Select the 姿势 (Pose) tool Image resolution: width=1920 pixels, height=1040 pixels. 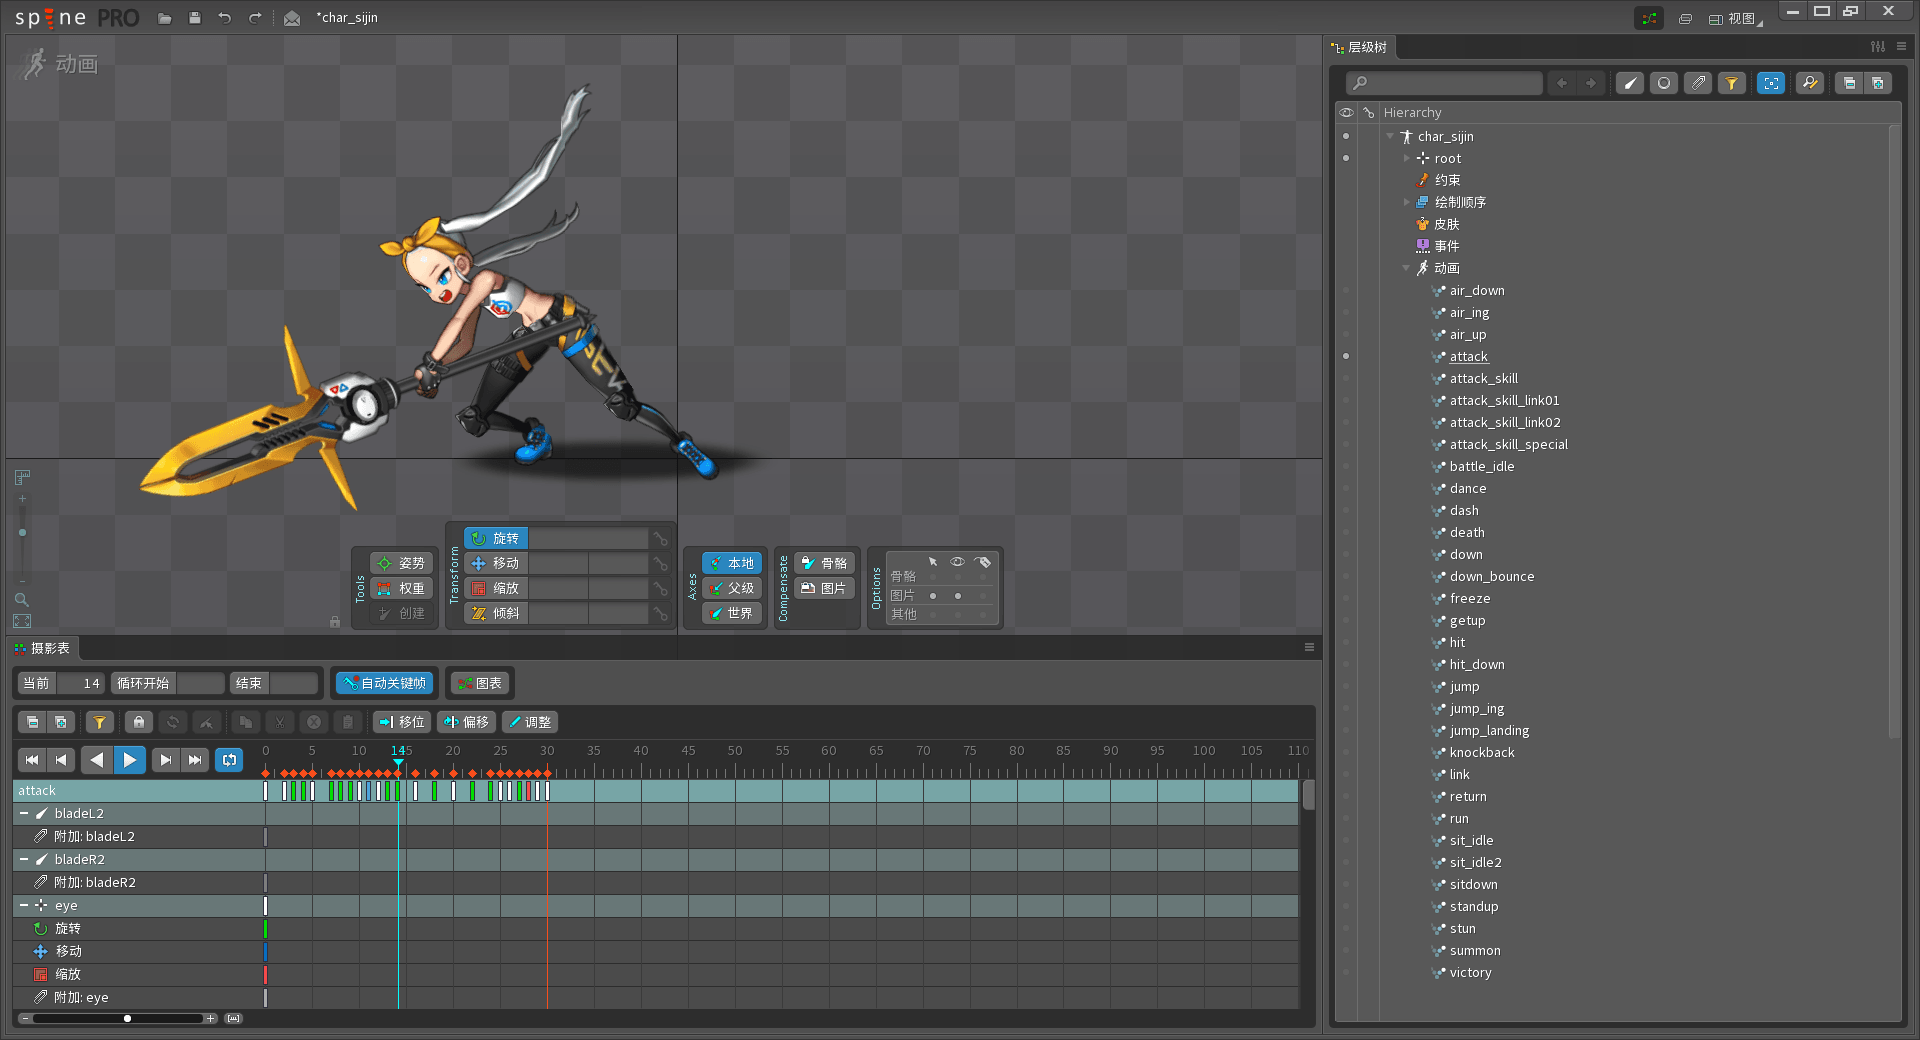[x=401, y=563]
